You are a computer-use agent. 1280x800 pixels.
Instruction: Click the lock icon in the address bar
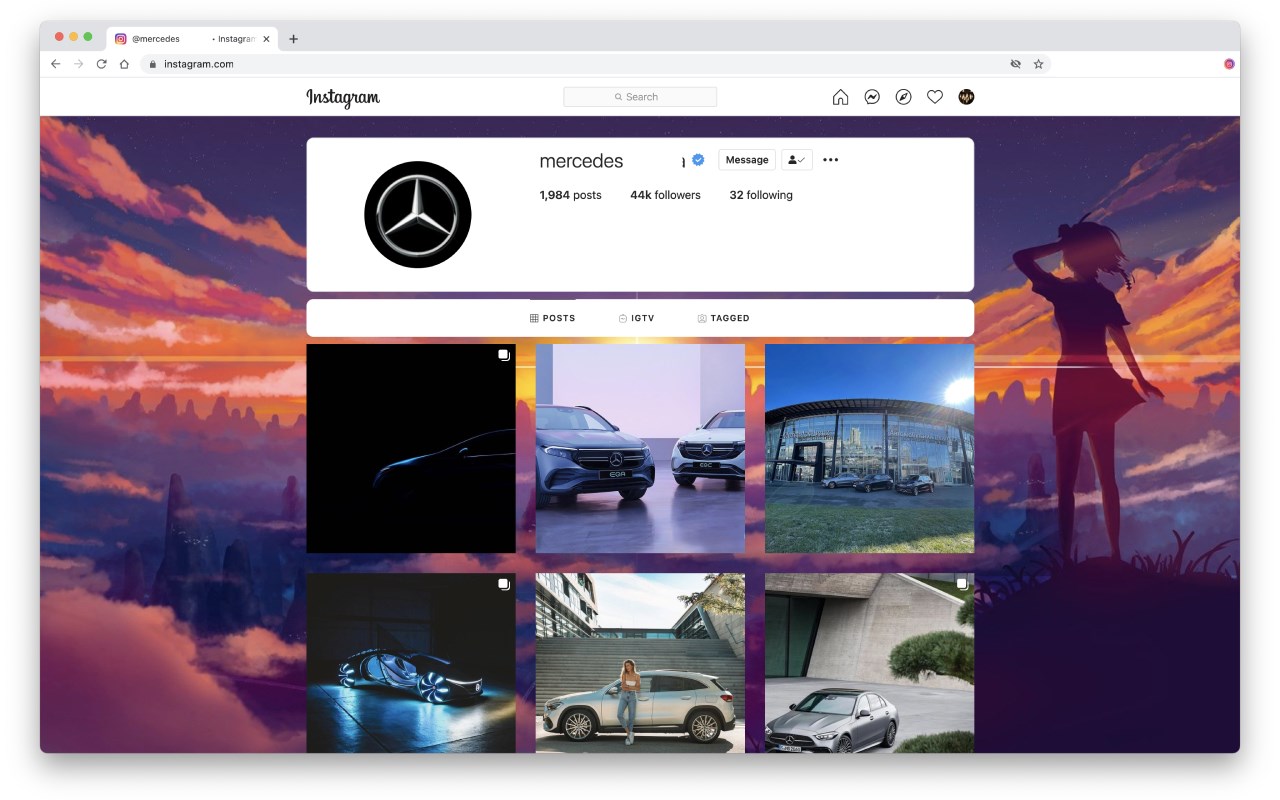click(x=153, y=64)
